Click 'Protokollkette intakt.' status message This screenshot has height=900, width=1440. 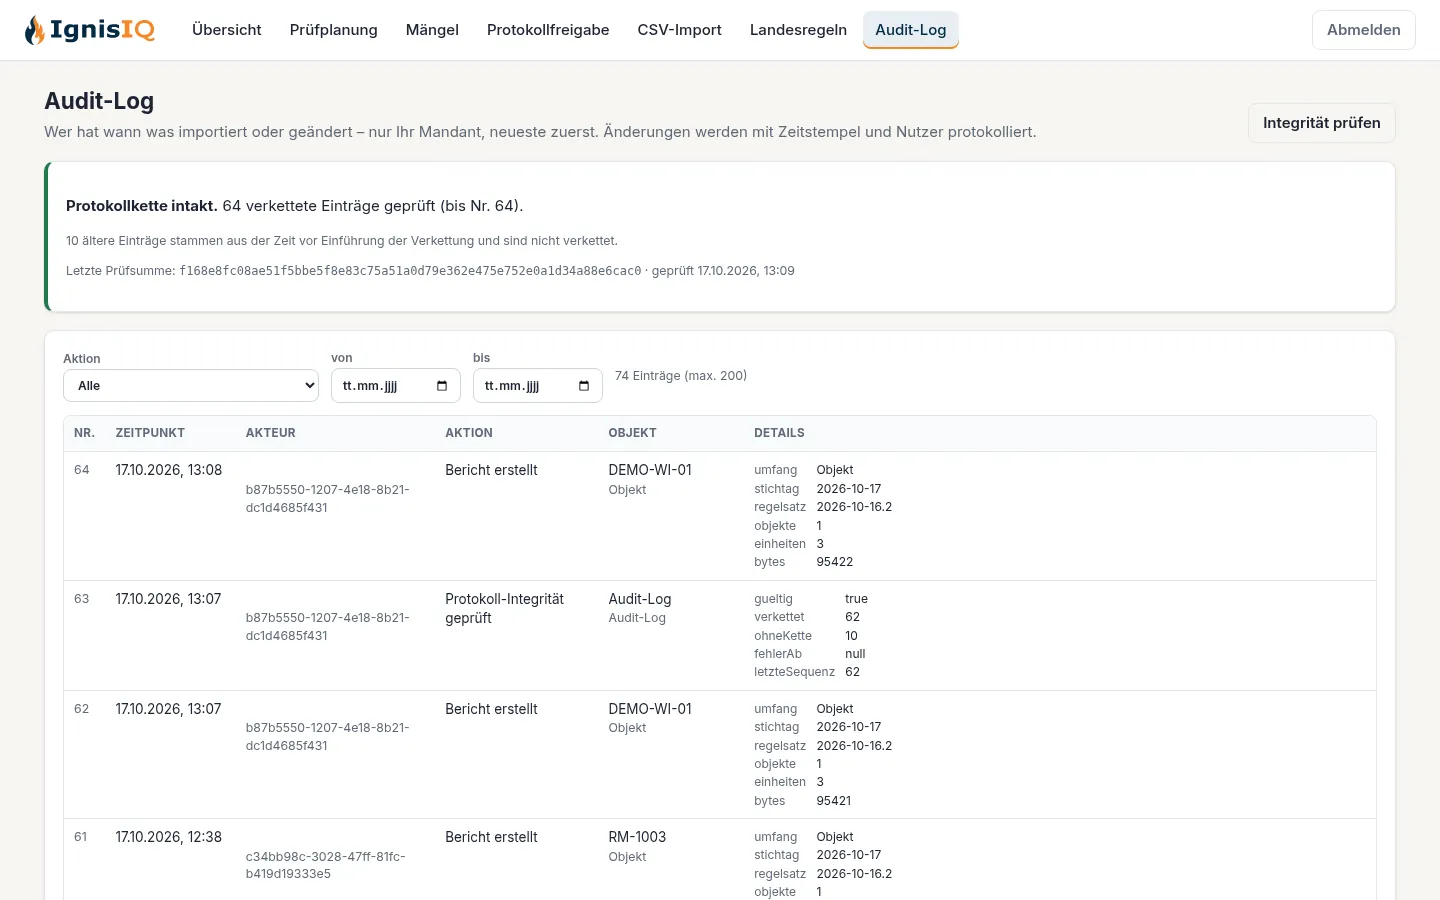coord(142,206)
